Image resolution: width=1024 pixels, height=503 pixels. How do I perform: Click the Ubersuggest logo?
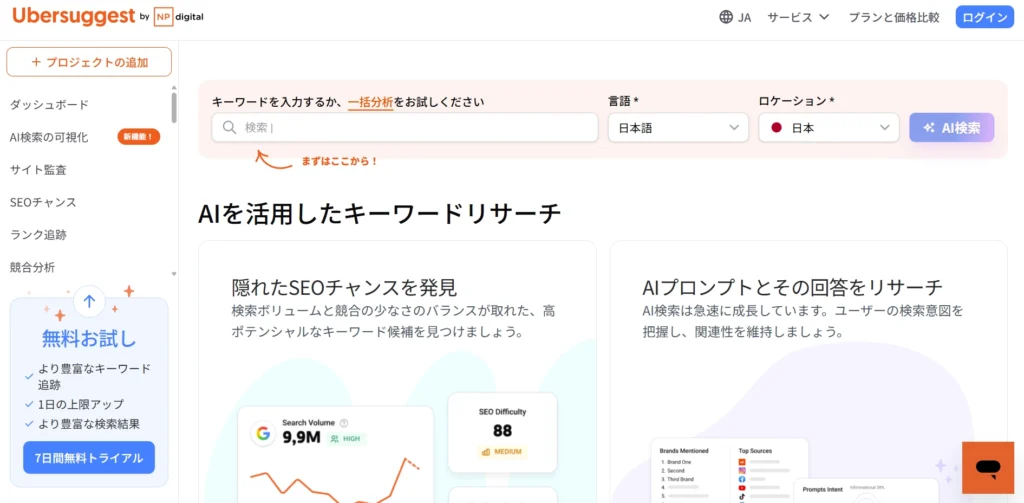click(x=73, y=17)
